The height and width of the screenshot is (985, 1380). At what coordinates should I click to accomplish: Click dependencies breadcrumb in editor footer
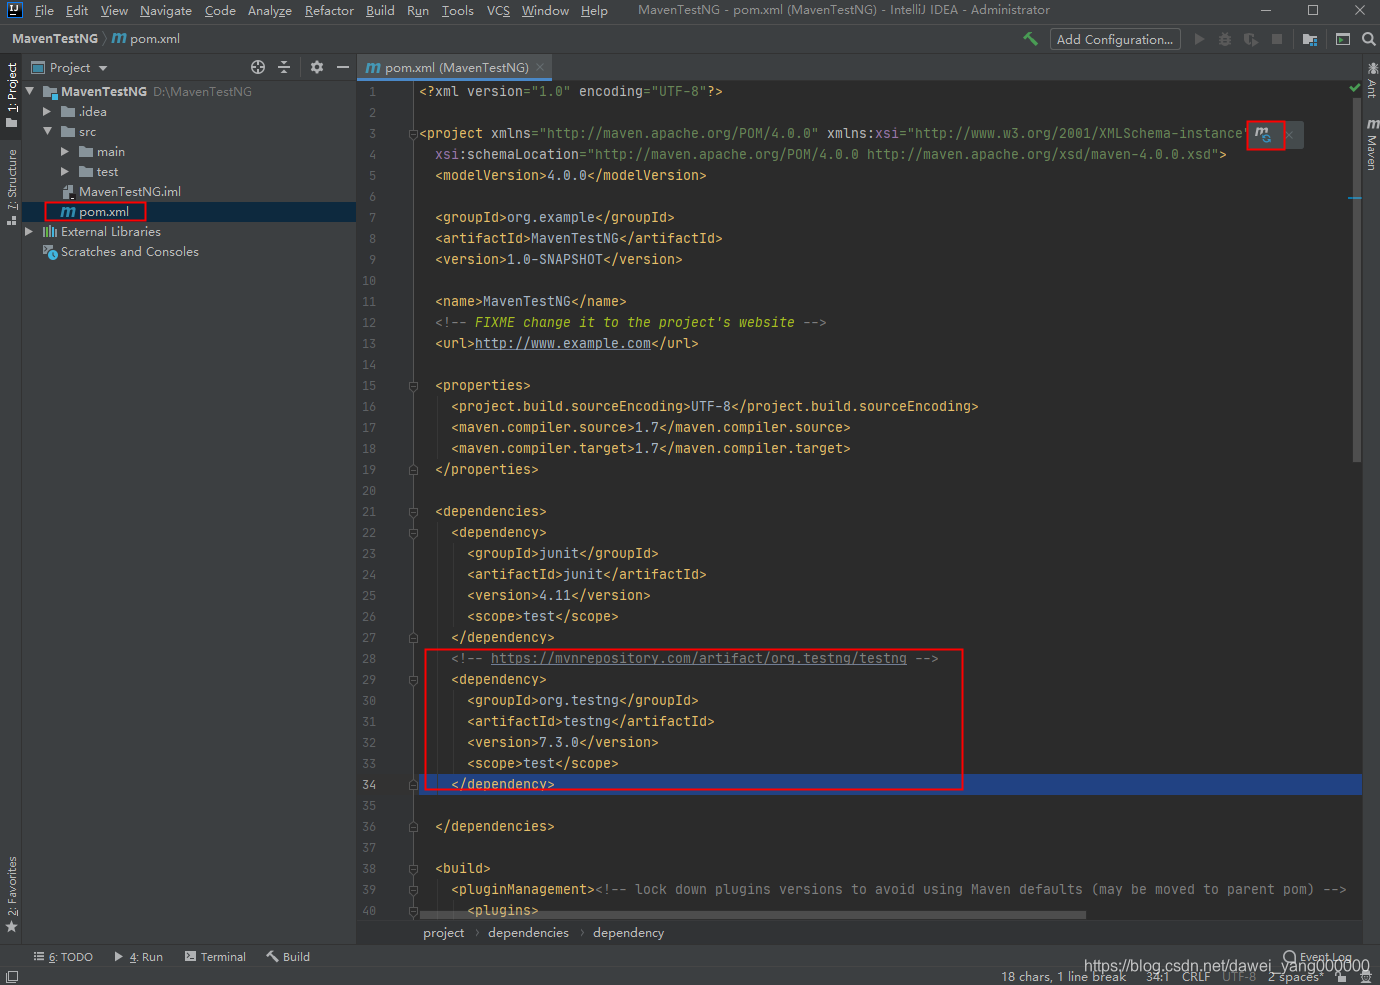point(528,932)
